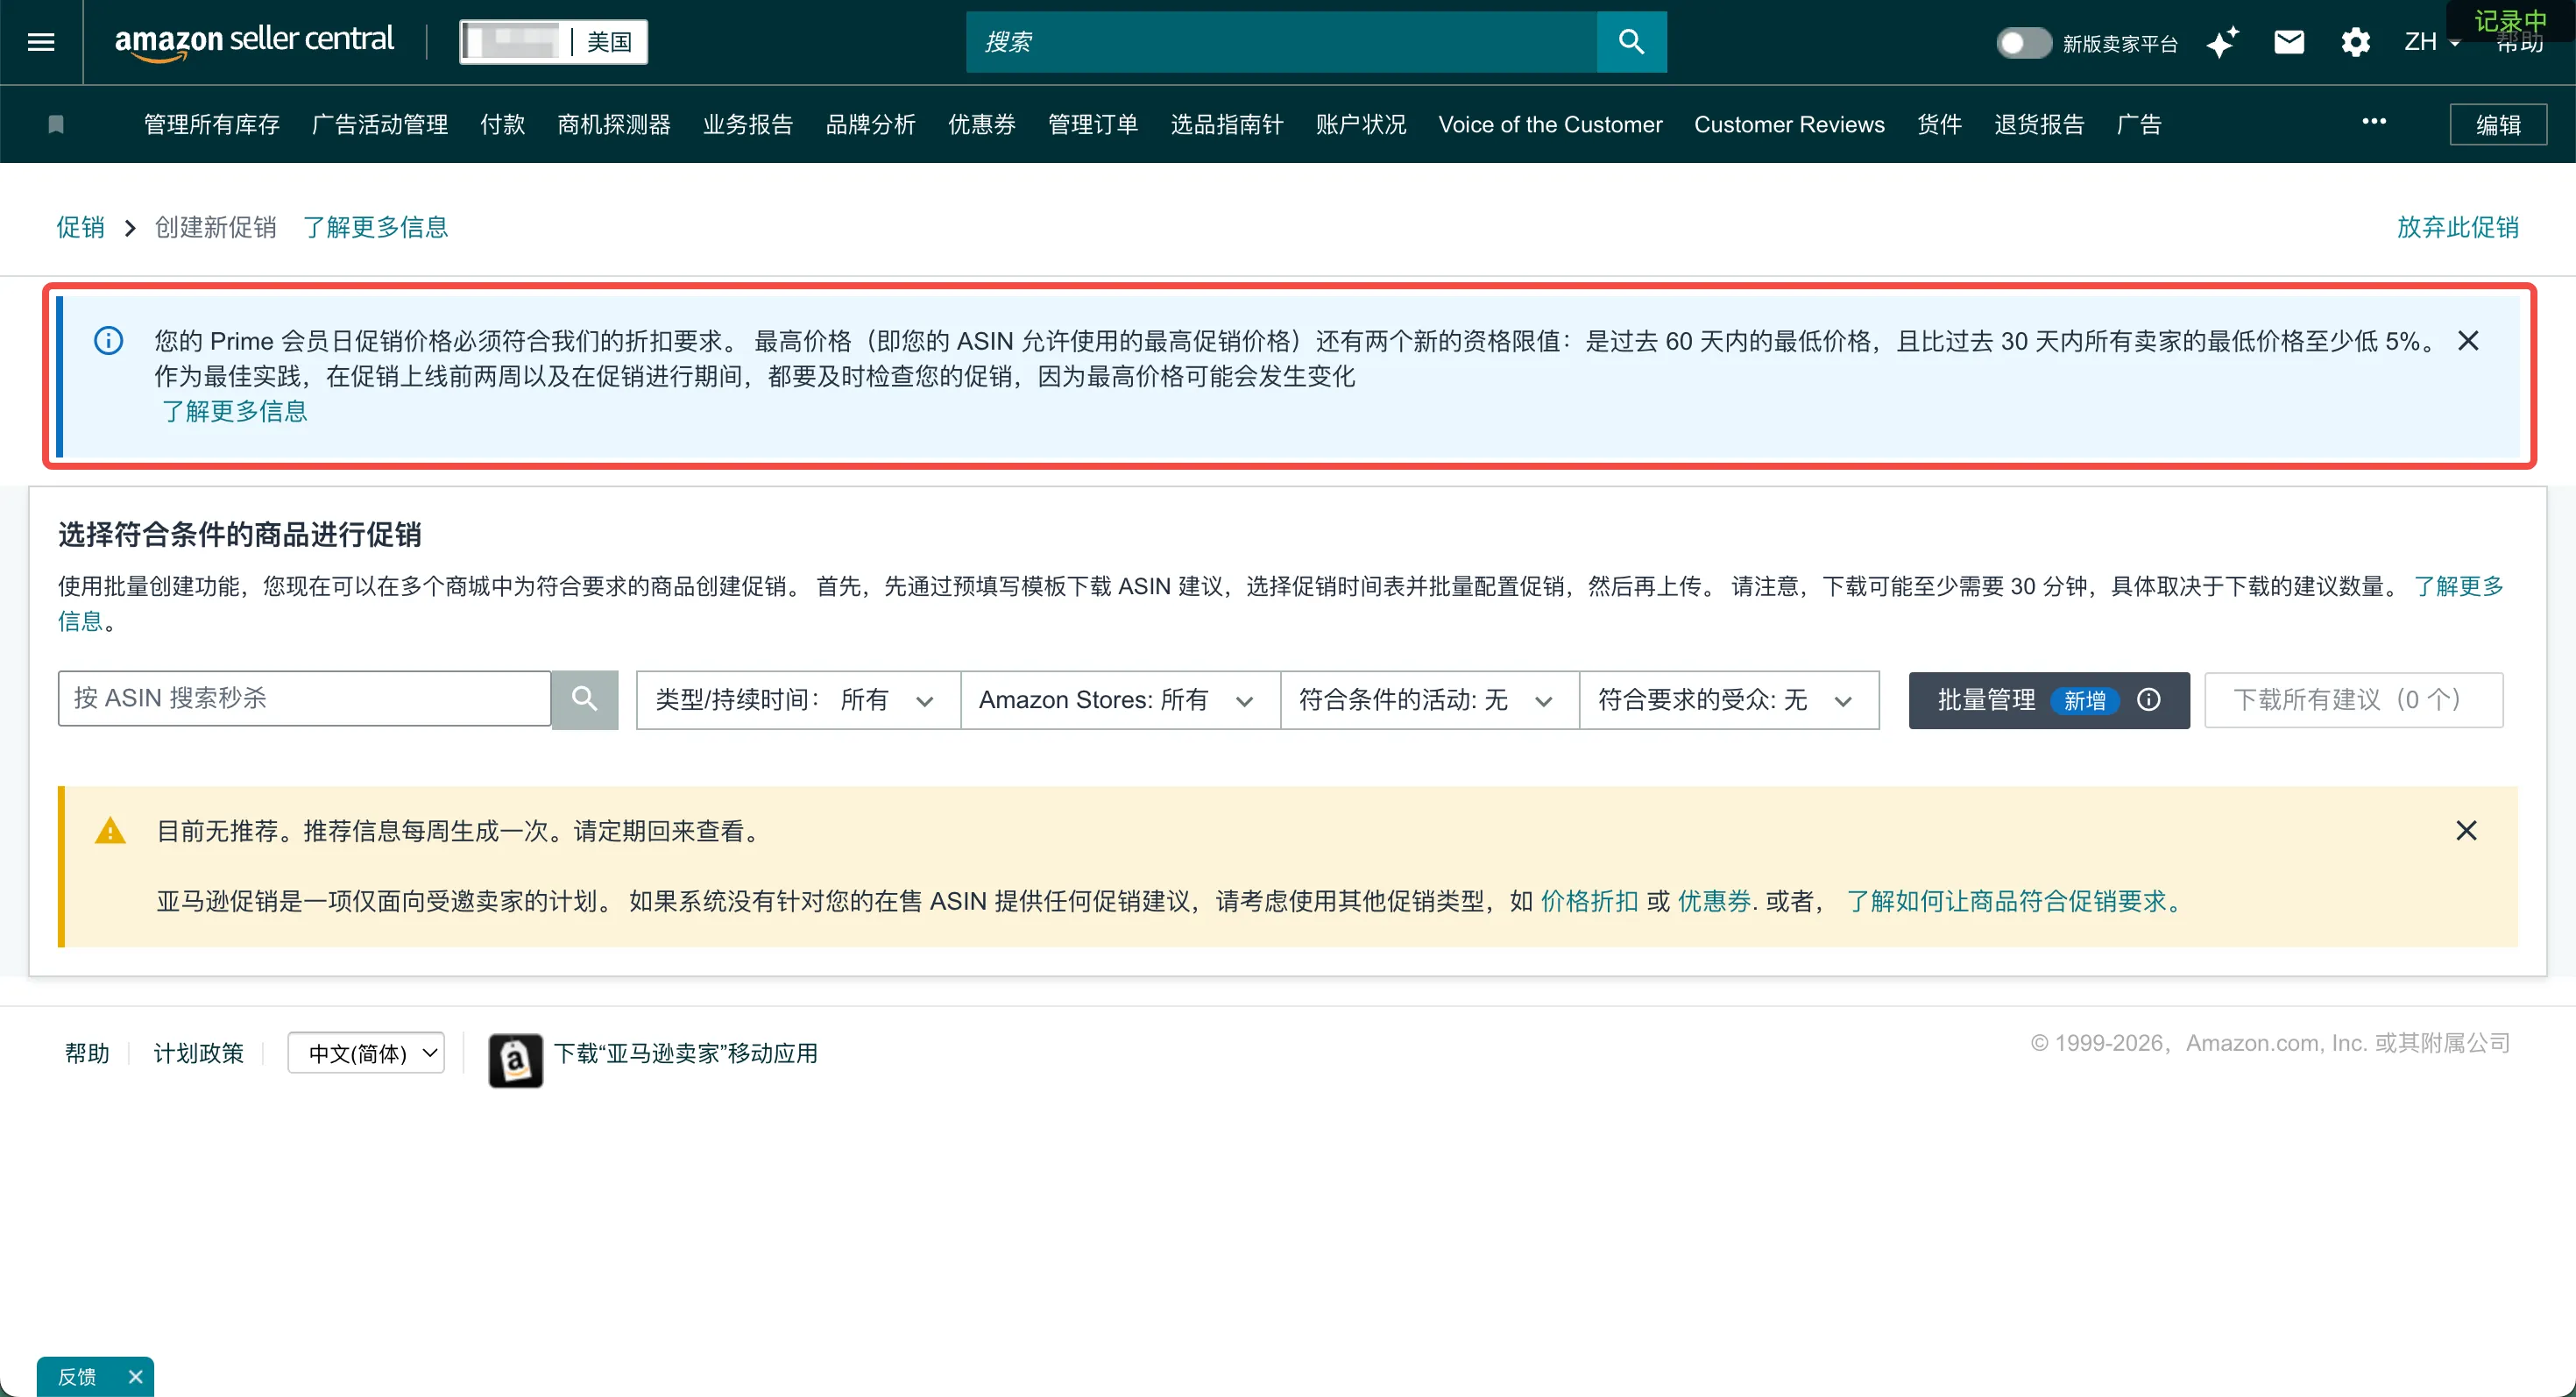Click 了解更多信息 link inside blue banner
This screenshot has height=1397, width=2576.
[235, 411]
